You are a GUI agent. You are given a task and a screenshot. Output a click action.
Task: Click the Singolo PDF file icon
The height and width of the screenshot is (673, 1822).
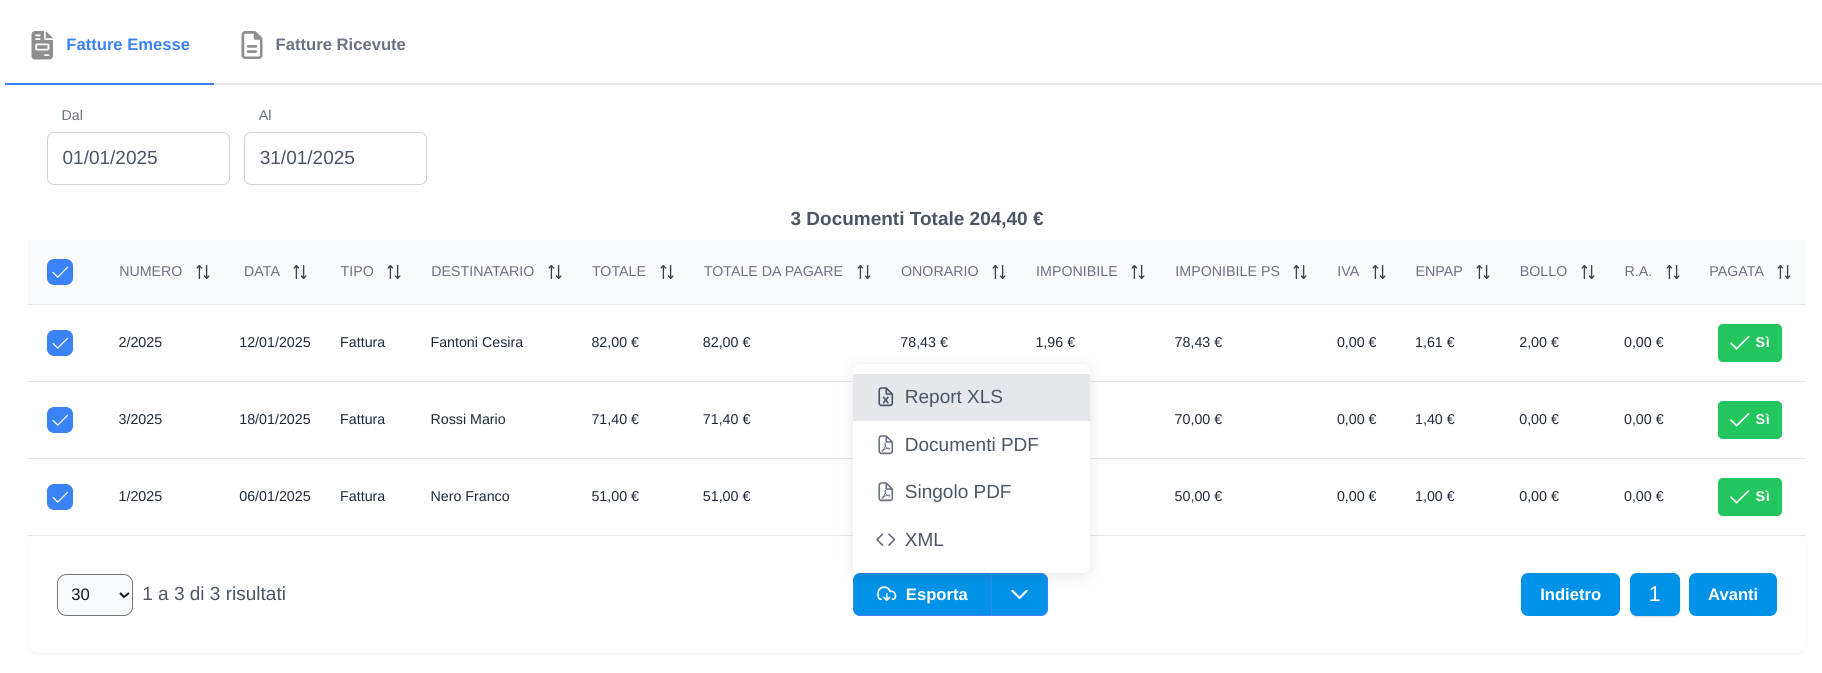(885, 492)
